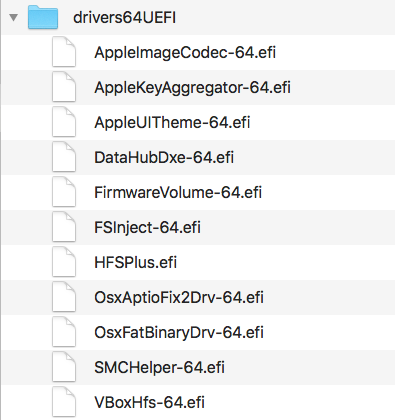Screen dimensions: 395x420
Task: Select the HFSPlus.efi file name
Action: [x=135, y=262]
